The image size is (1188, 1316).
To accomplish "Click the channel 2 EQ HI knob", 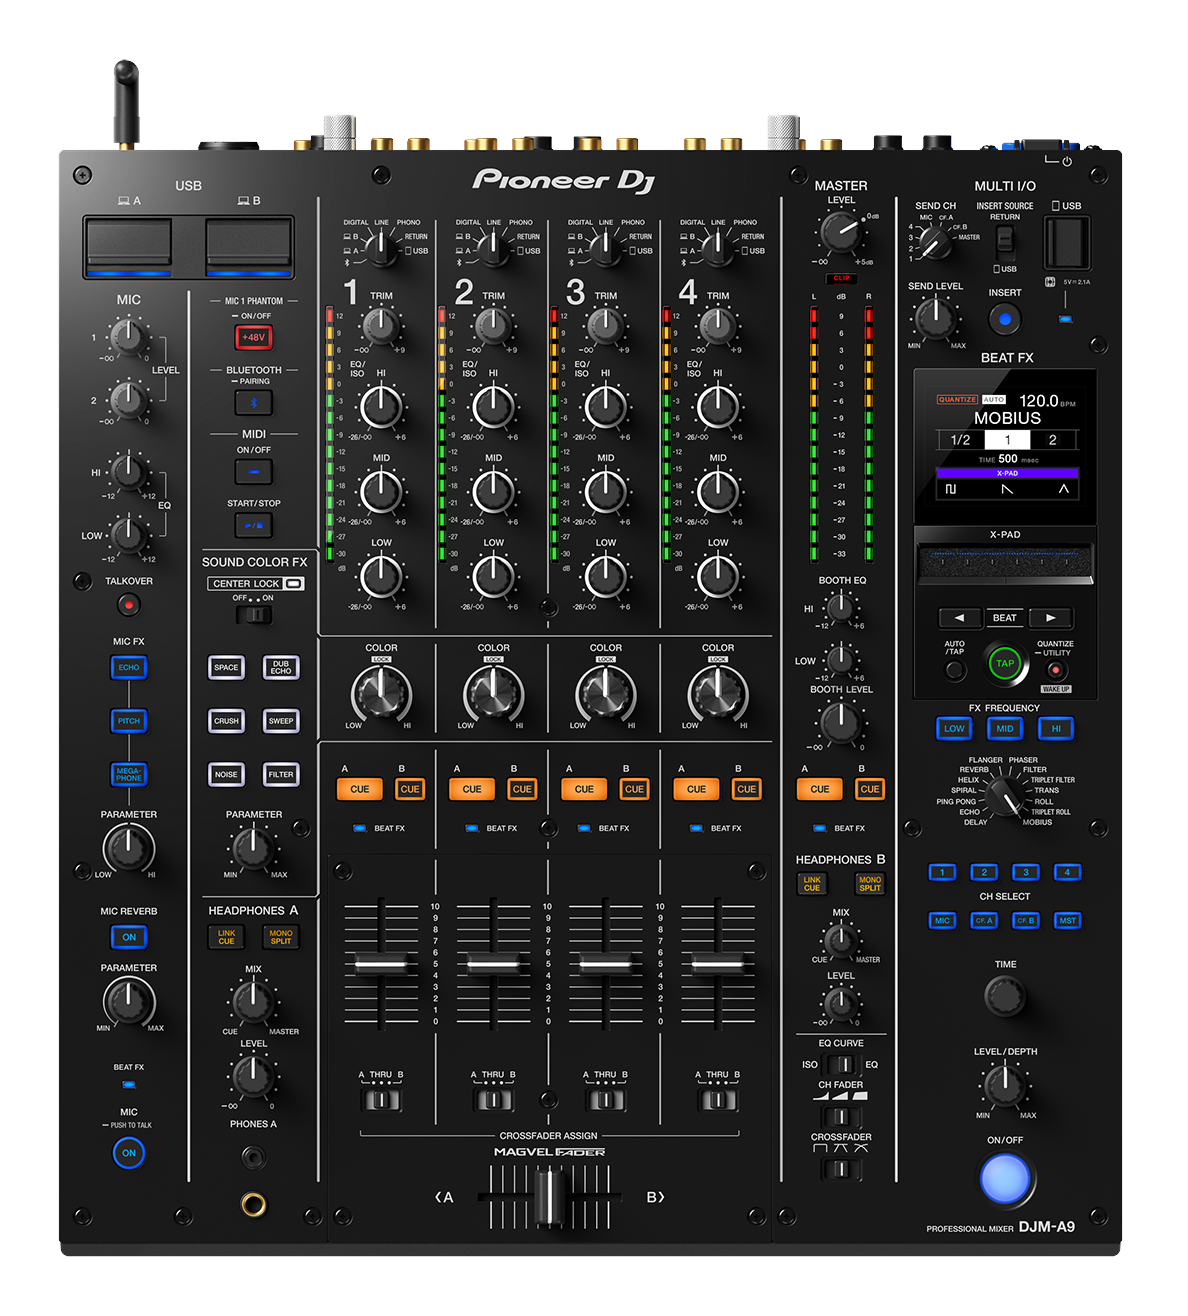I will (x=493, y=407).
